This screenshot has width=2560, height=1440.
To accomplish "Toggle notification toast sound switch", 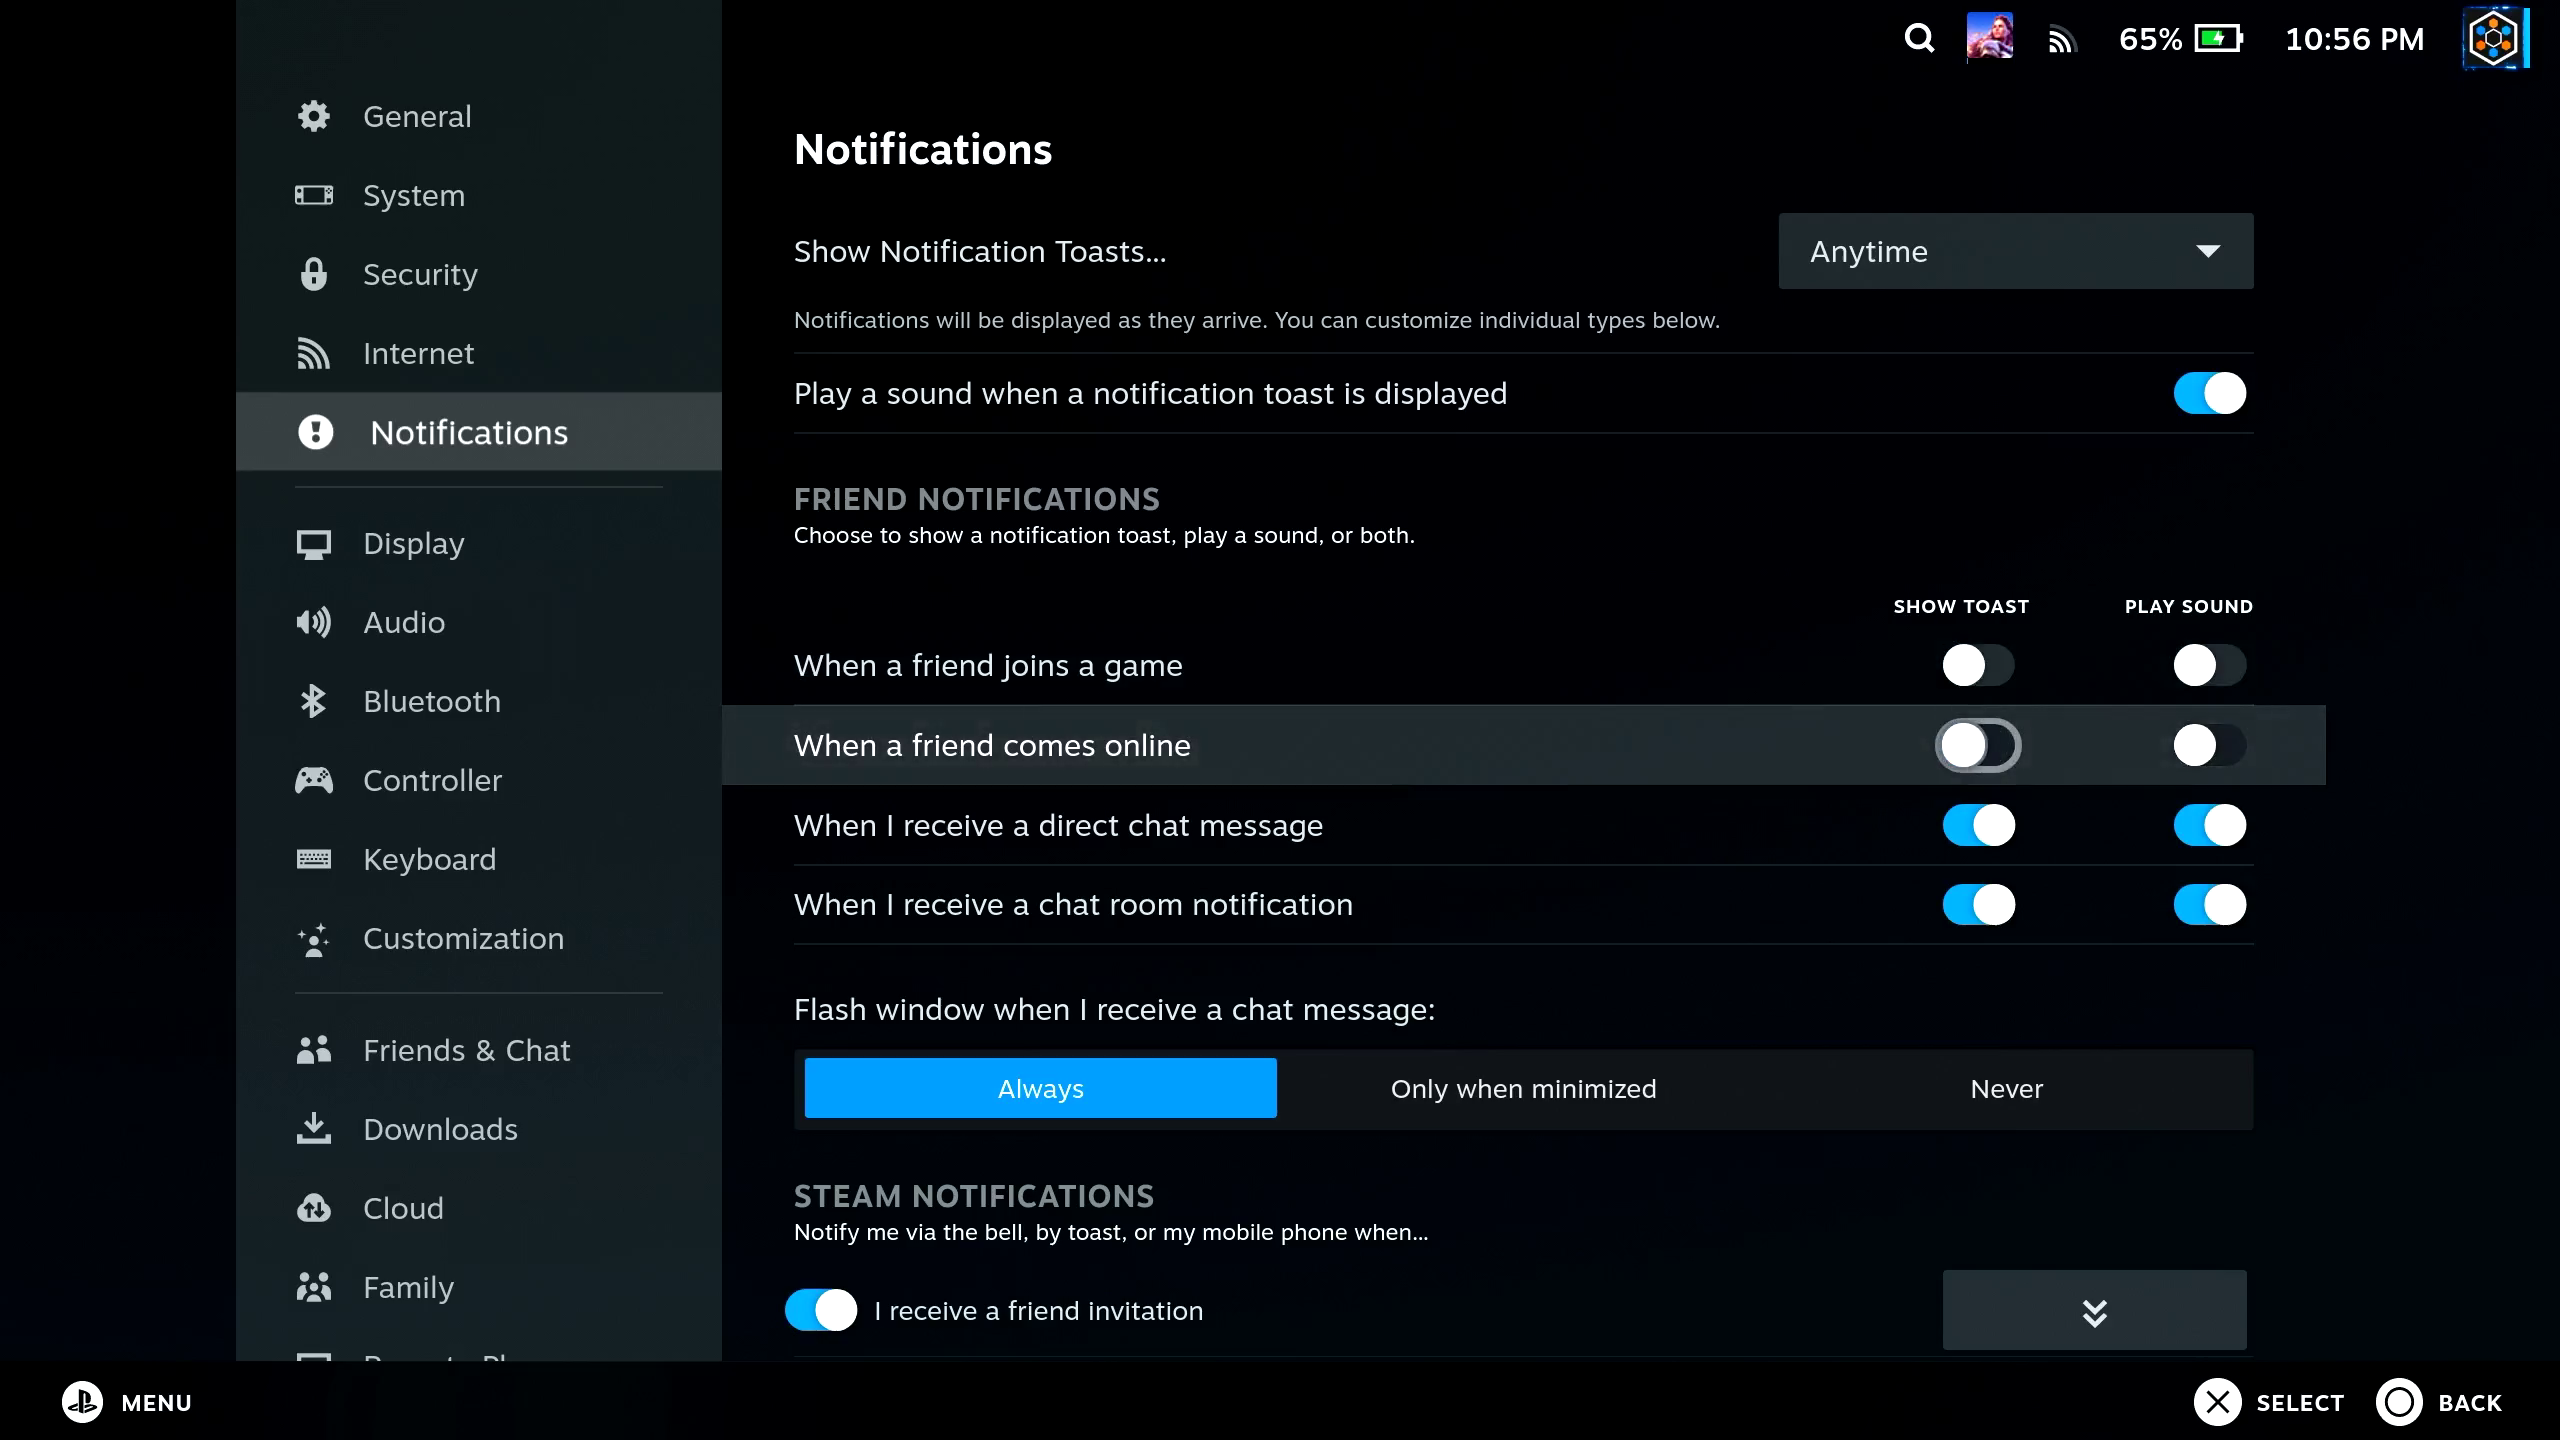I will coord(2209,393).
